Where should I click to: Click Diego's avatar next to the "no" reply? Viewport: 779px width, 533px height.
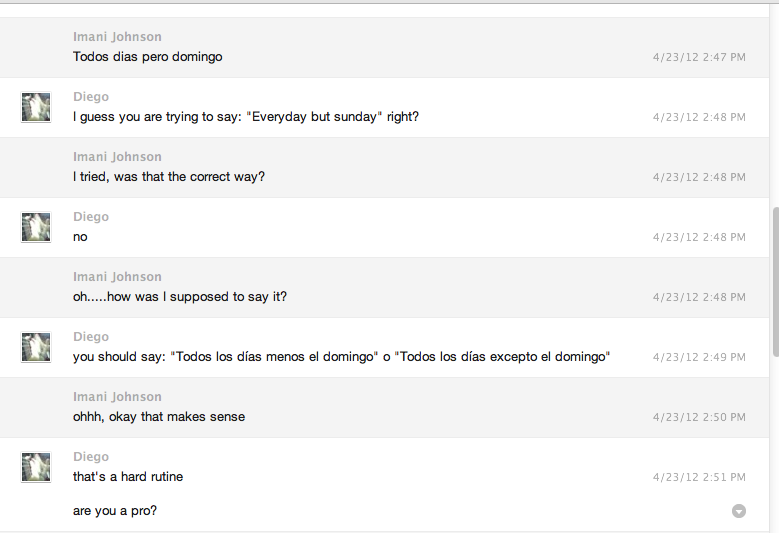point(36,227)
